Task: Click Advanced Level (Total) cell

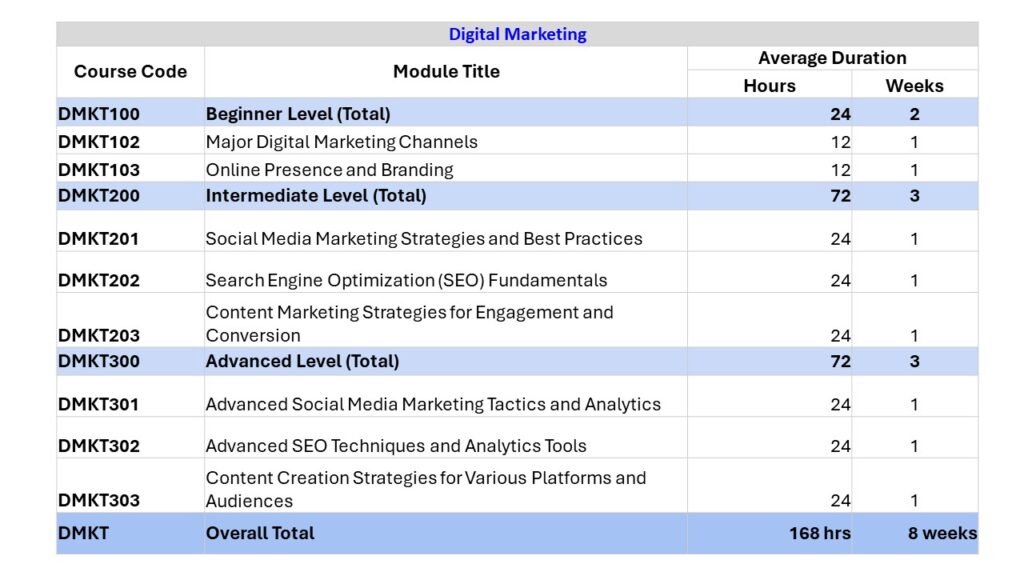Action: click(x=302, y=361)
